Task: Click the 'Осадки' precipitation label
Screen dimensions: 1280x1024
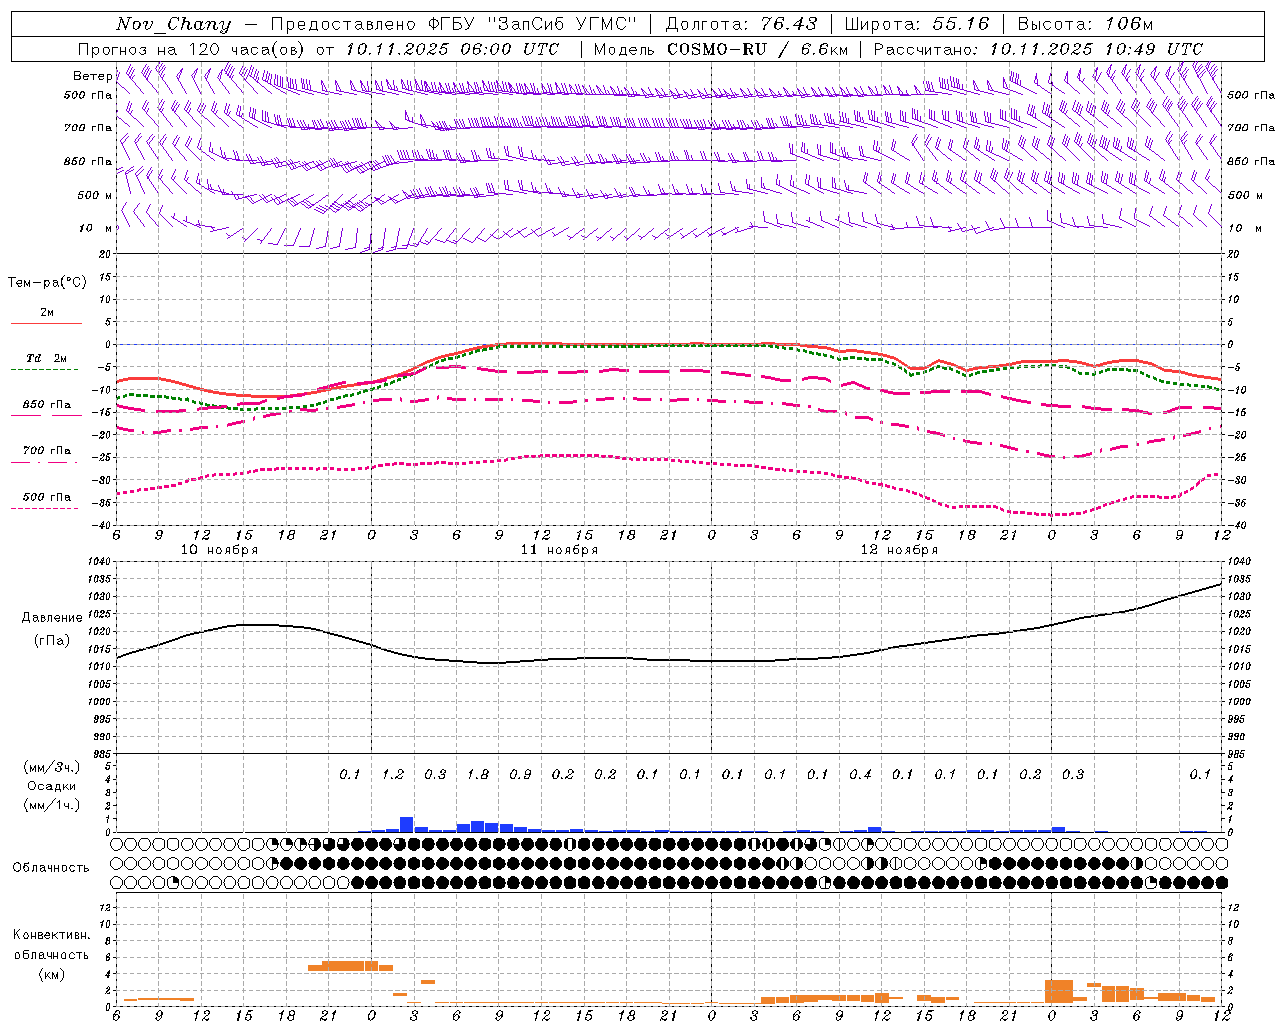Action: tap(52, 786)
